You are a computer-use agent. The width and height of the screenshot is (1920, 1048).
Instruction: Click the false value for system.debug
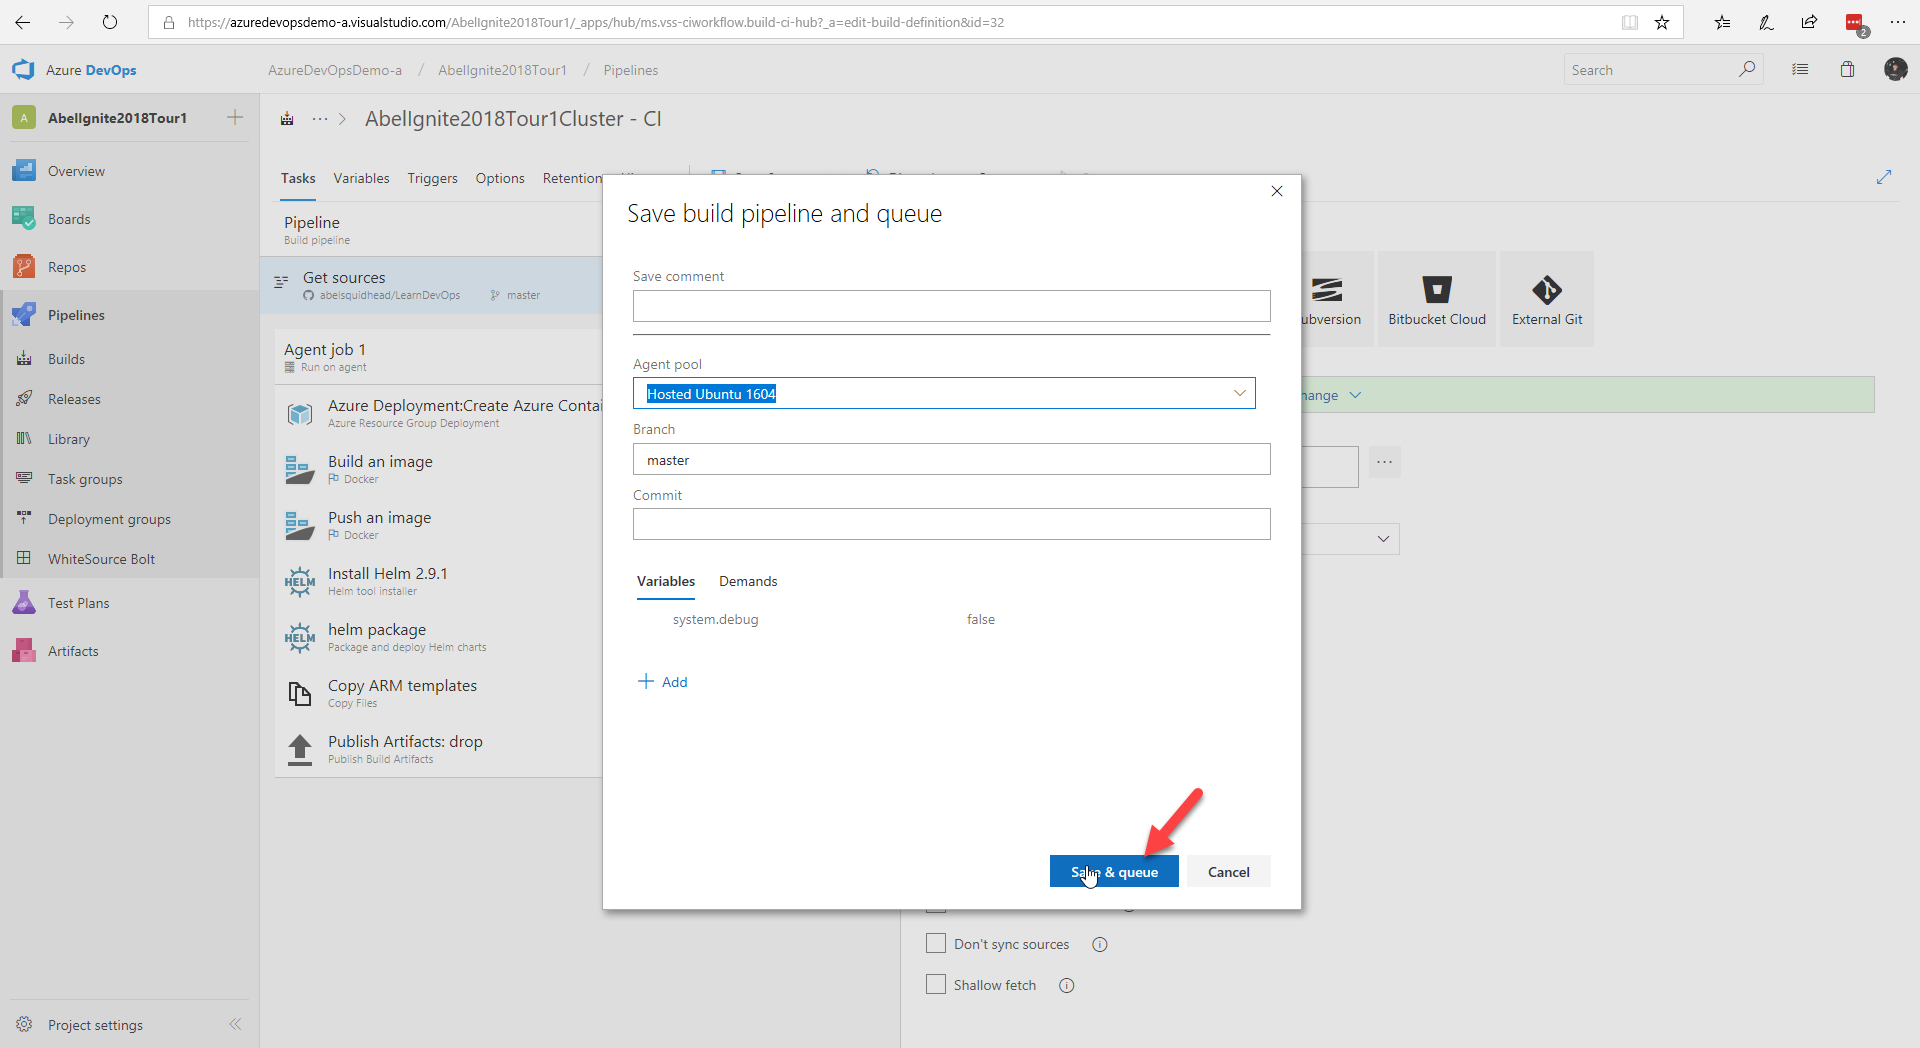tap(980, 619)
